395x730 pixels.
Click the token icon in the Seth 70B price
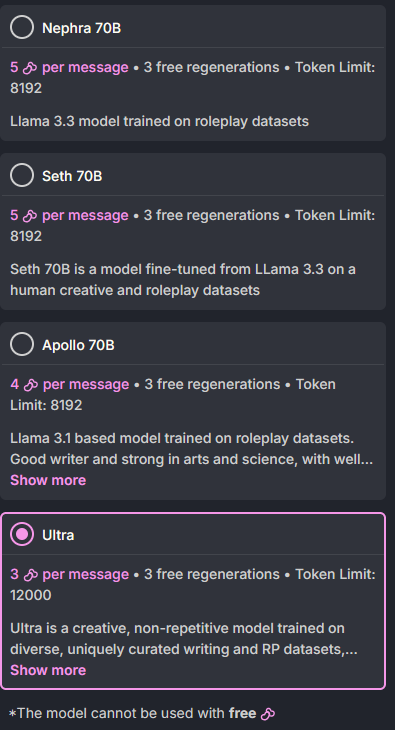coord(30,216)
